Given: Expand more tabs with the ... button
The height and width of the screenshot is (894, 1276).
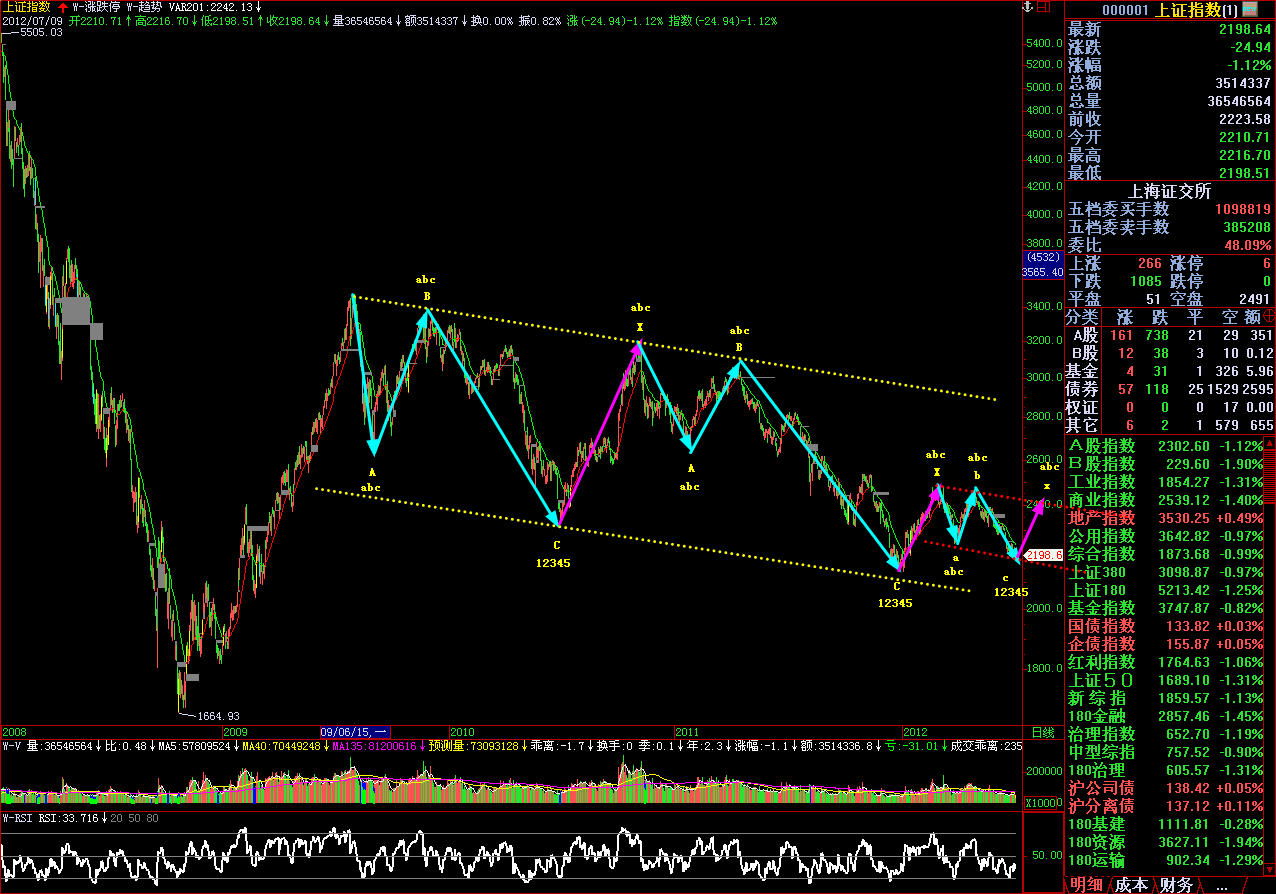Looking at the screenshot, I should click(x=1221, y=885).
